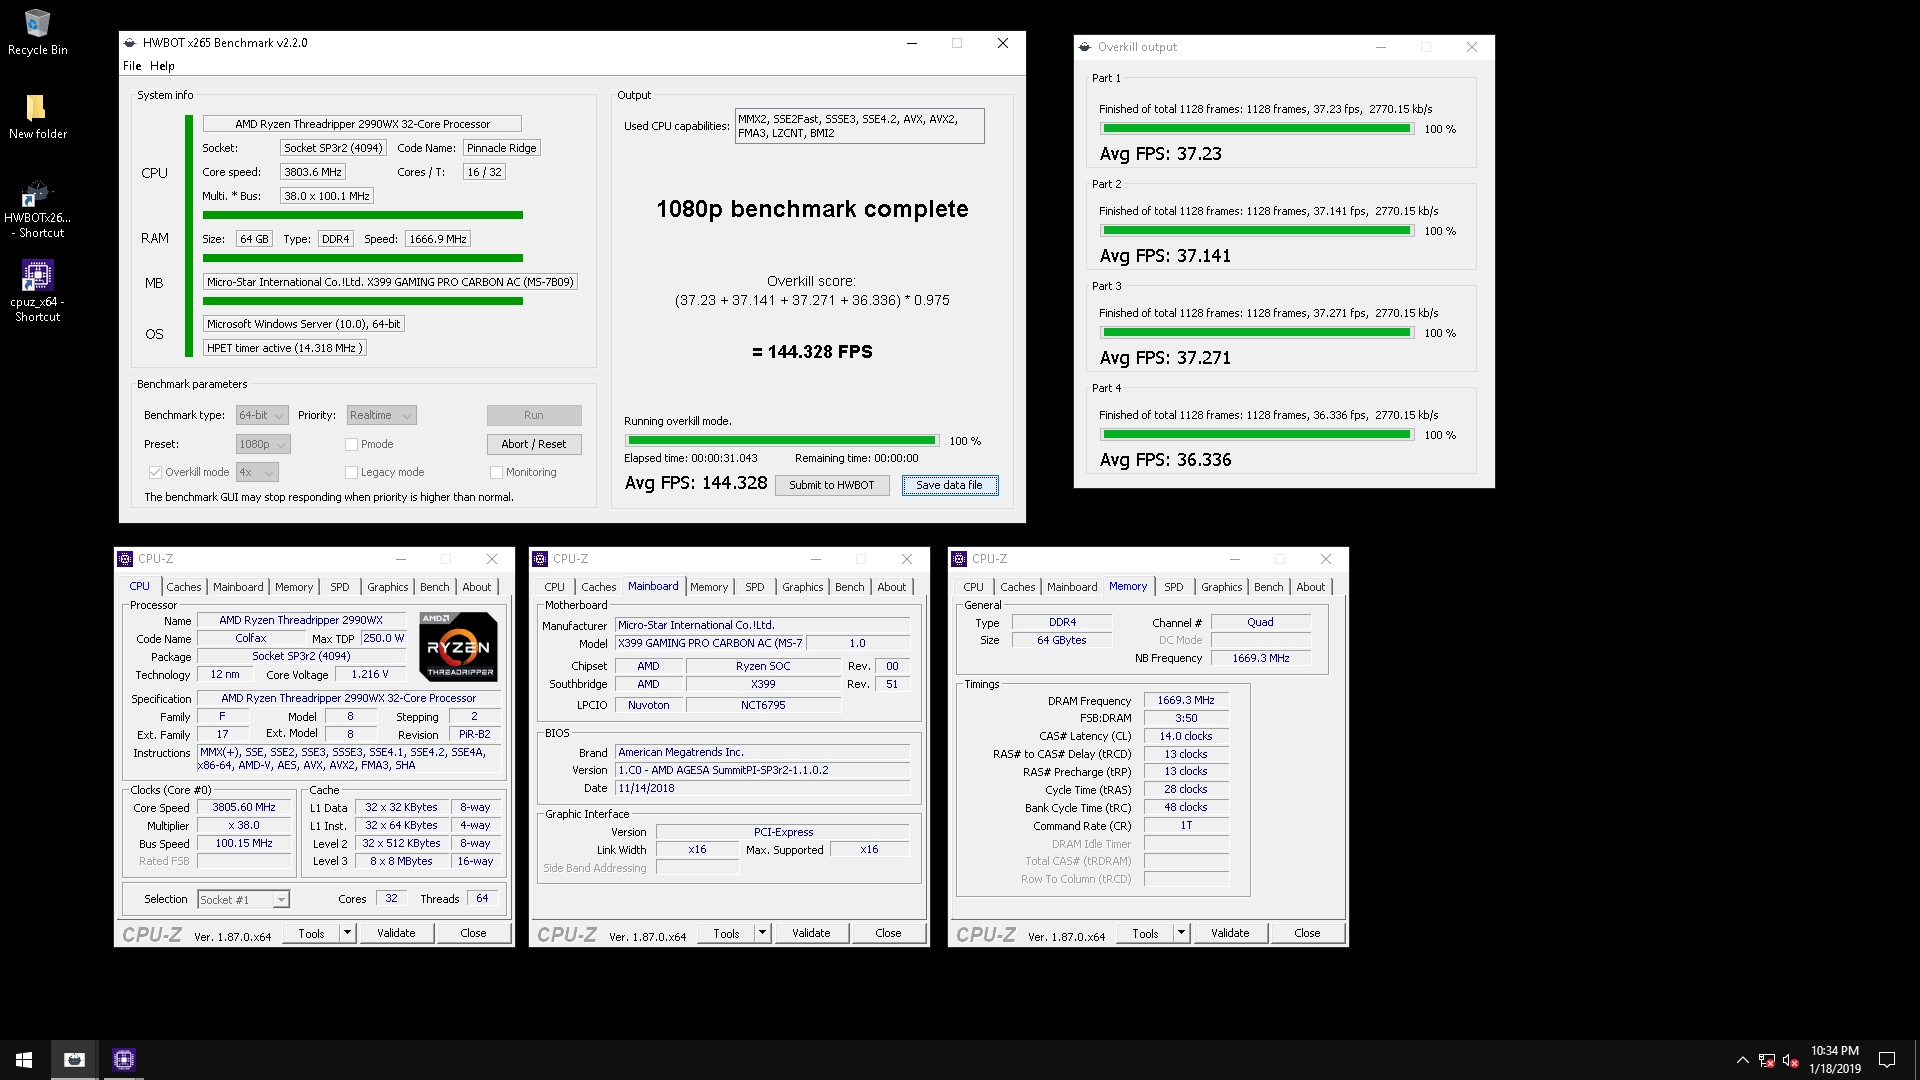Switch to SPD tab in CPU-Z Mainboard window

click(755, 587)
